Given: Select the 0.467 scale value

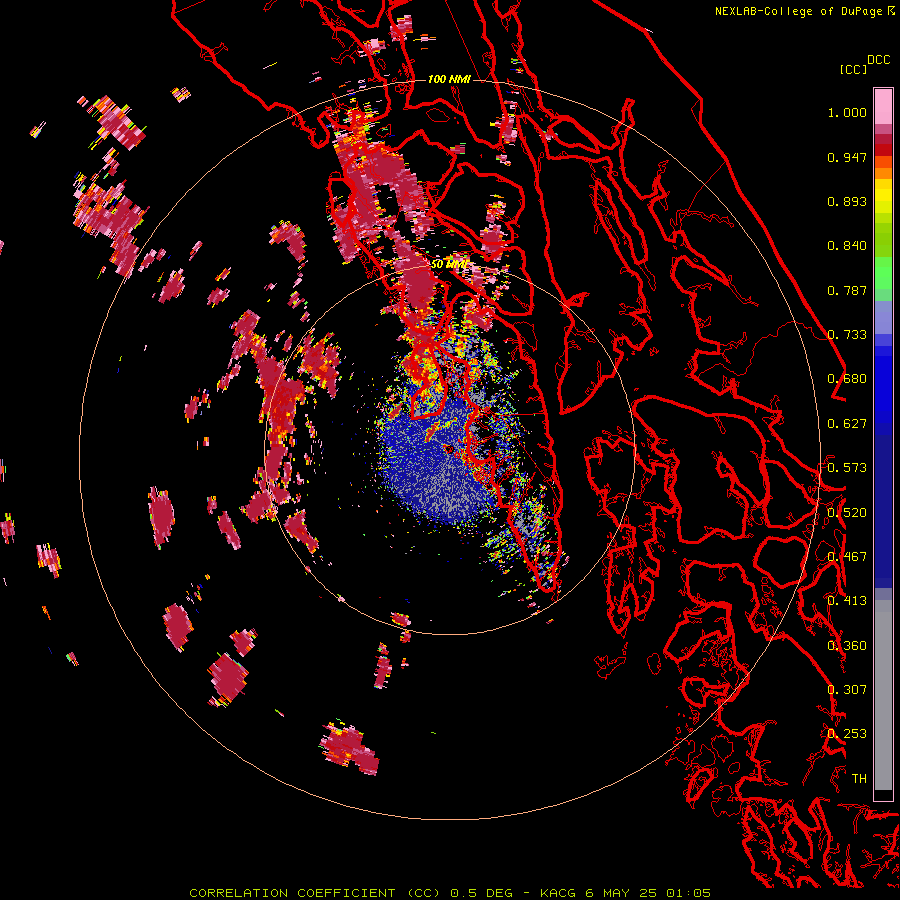Looking at the screenshot, I should pos(847,557).
